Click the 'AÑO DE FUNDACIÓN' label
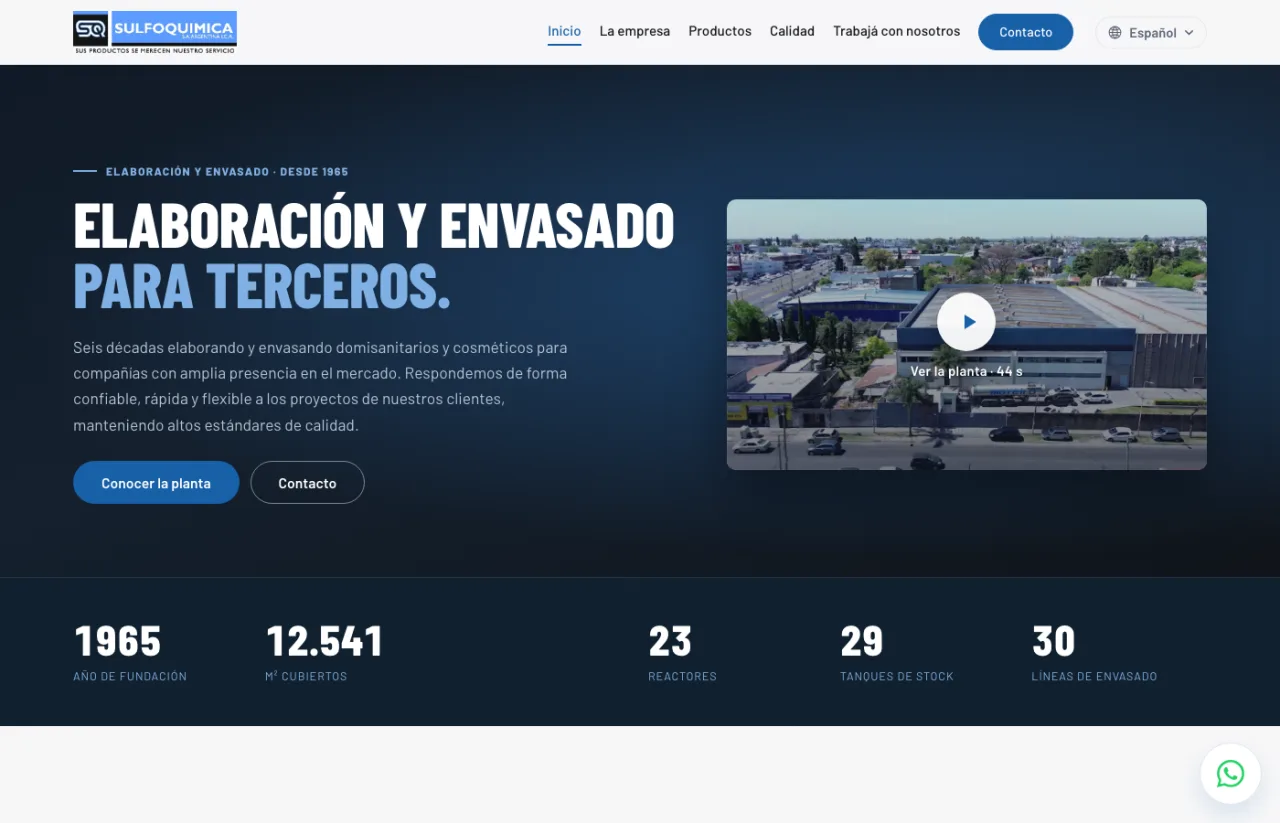Viewport: 1280px width, 823px height. (x=130, y=677)
